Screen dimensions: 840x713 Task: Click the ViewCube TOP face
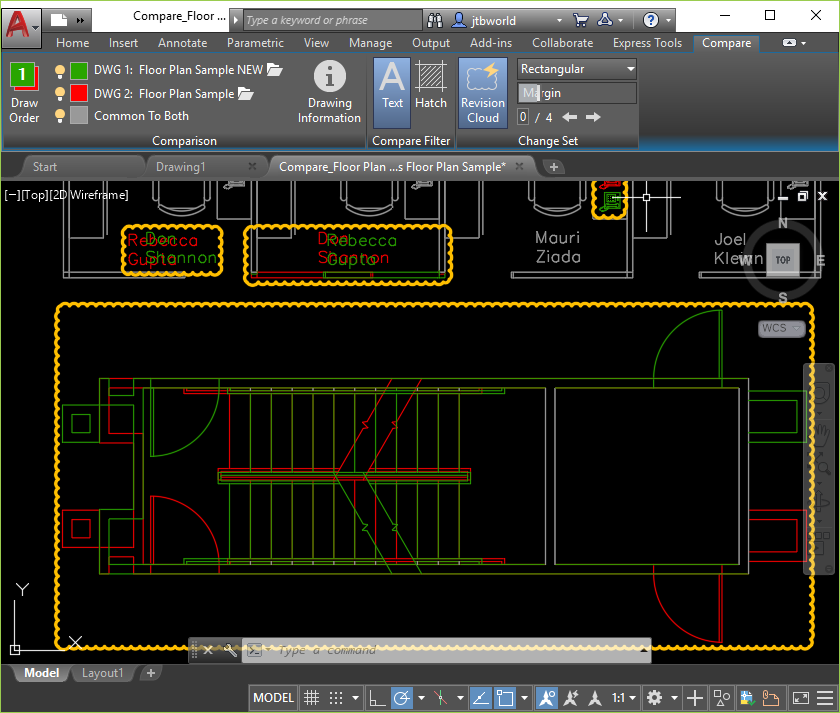(x=783, y=260)
